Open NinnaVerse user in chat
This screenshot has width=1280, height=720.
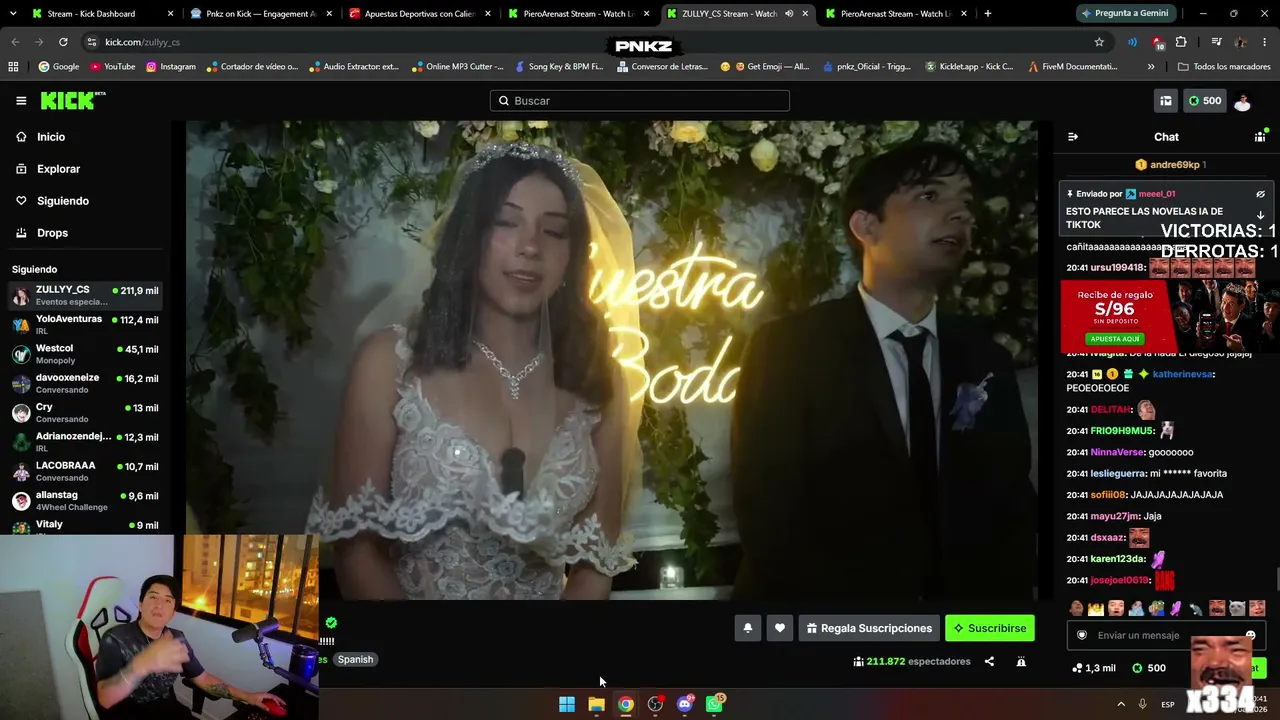[1117, 452]
